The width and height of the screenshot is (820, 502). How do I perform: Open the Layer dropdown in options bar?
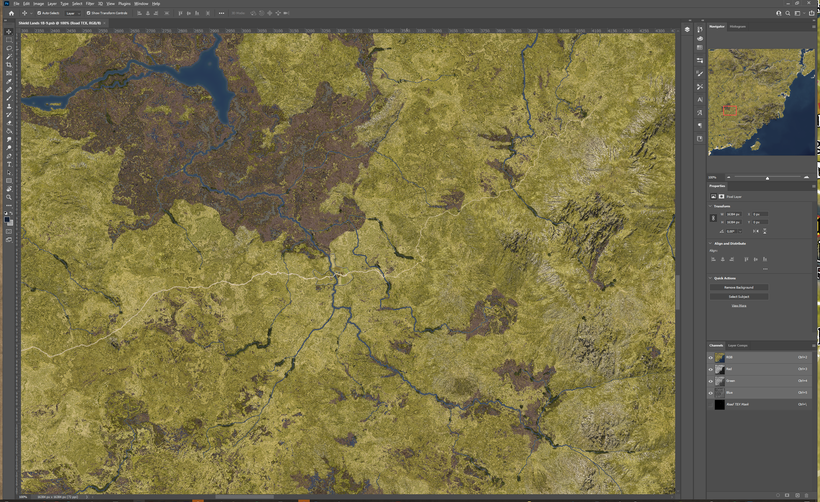73,13
